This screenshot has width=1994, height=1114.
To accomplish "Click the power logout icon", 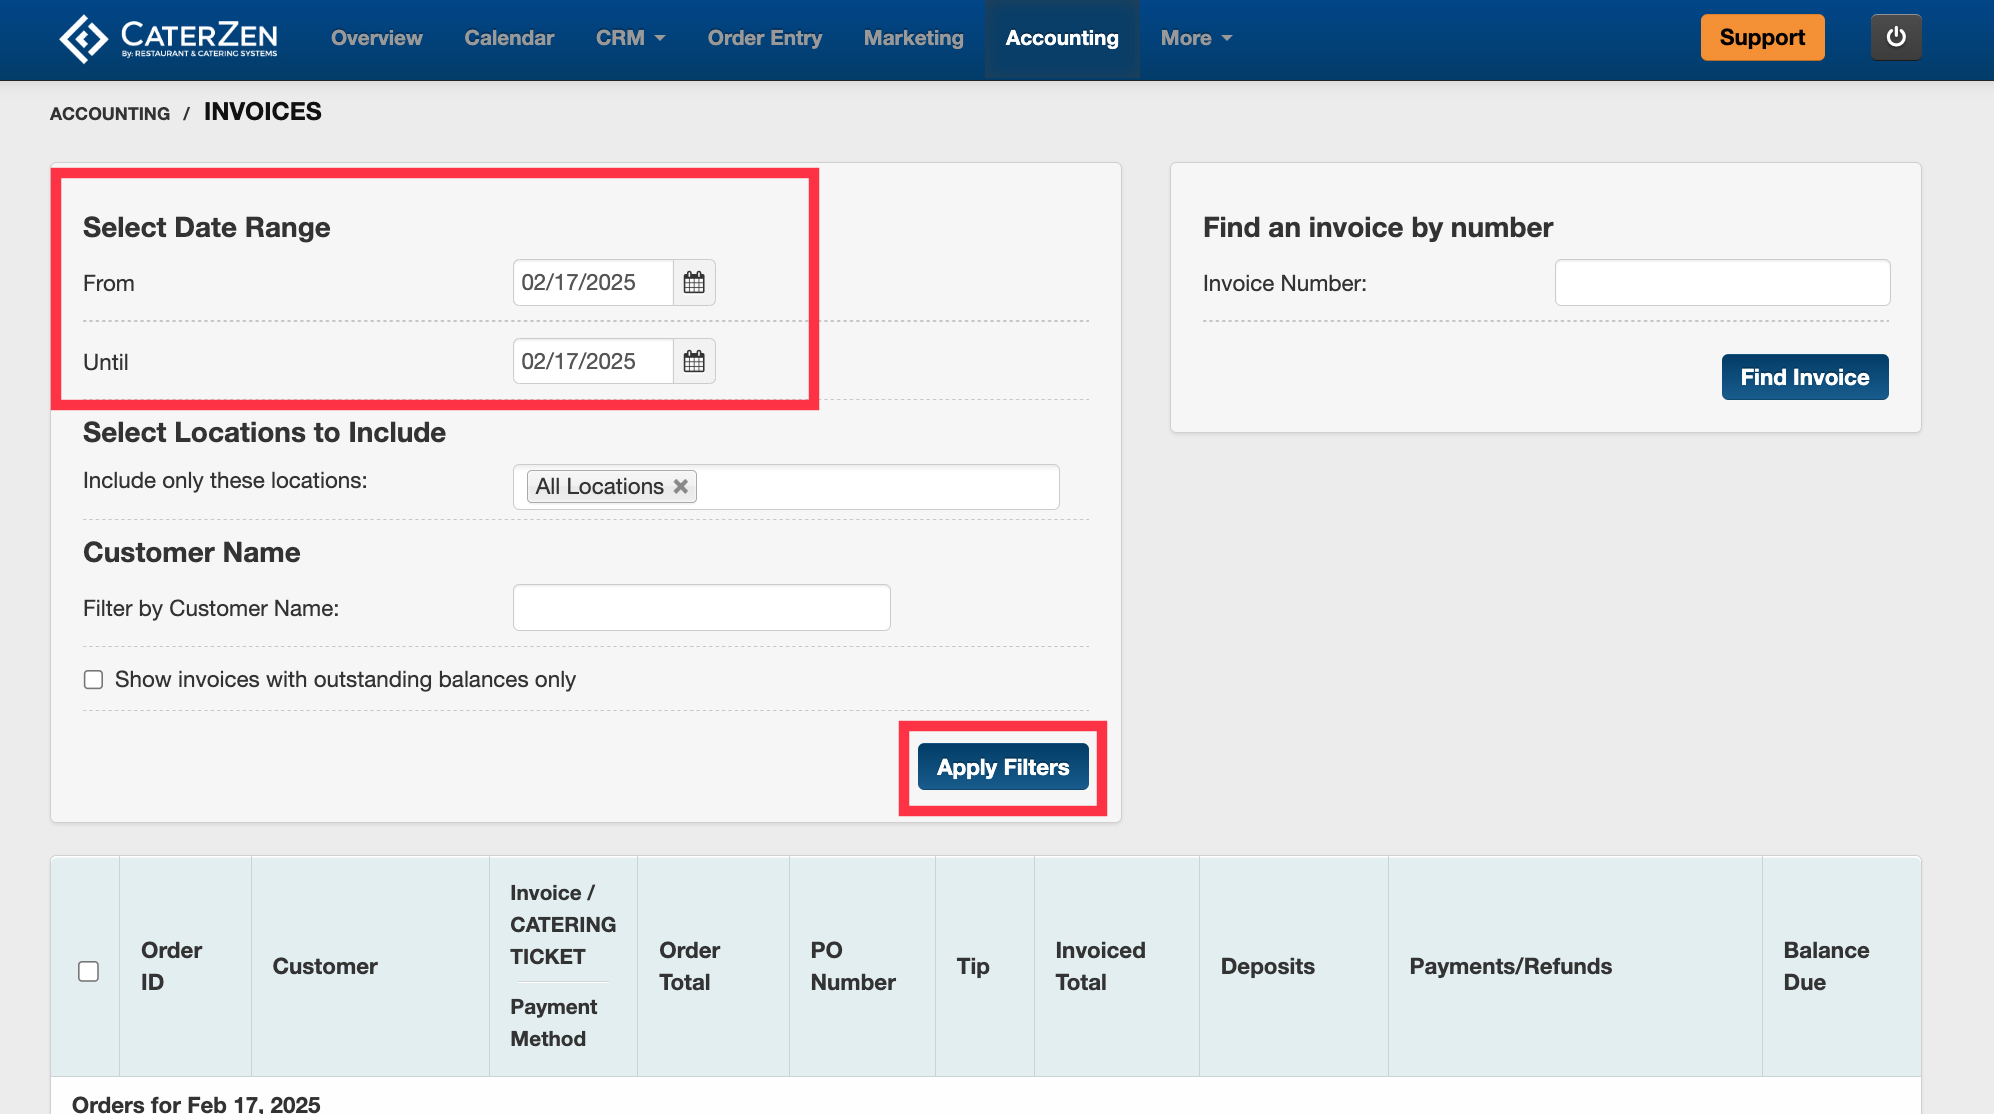I will [x=1895, y=38].
